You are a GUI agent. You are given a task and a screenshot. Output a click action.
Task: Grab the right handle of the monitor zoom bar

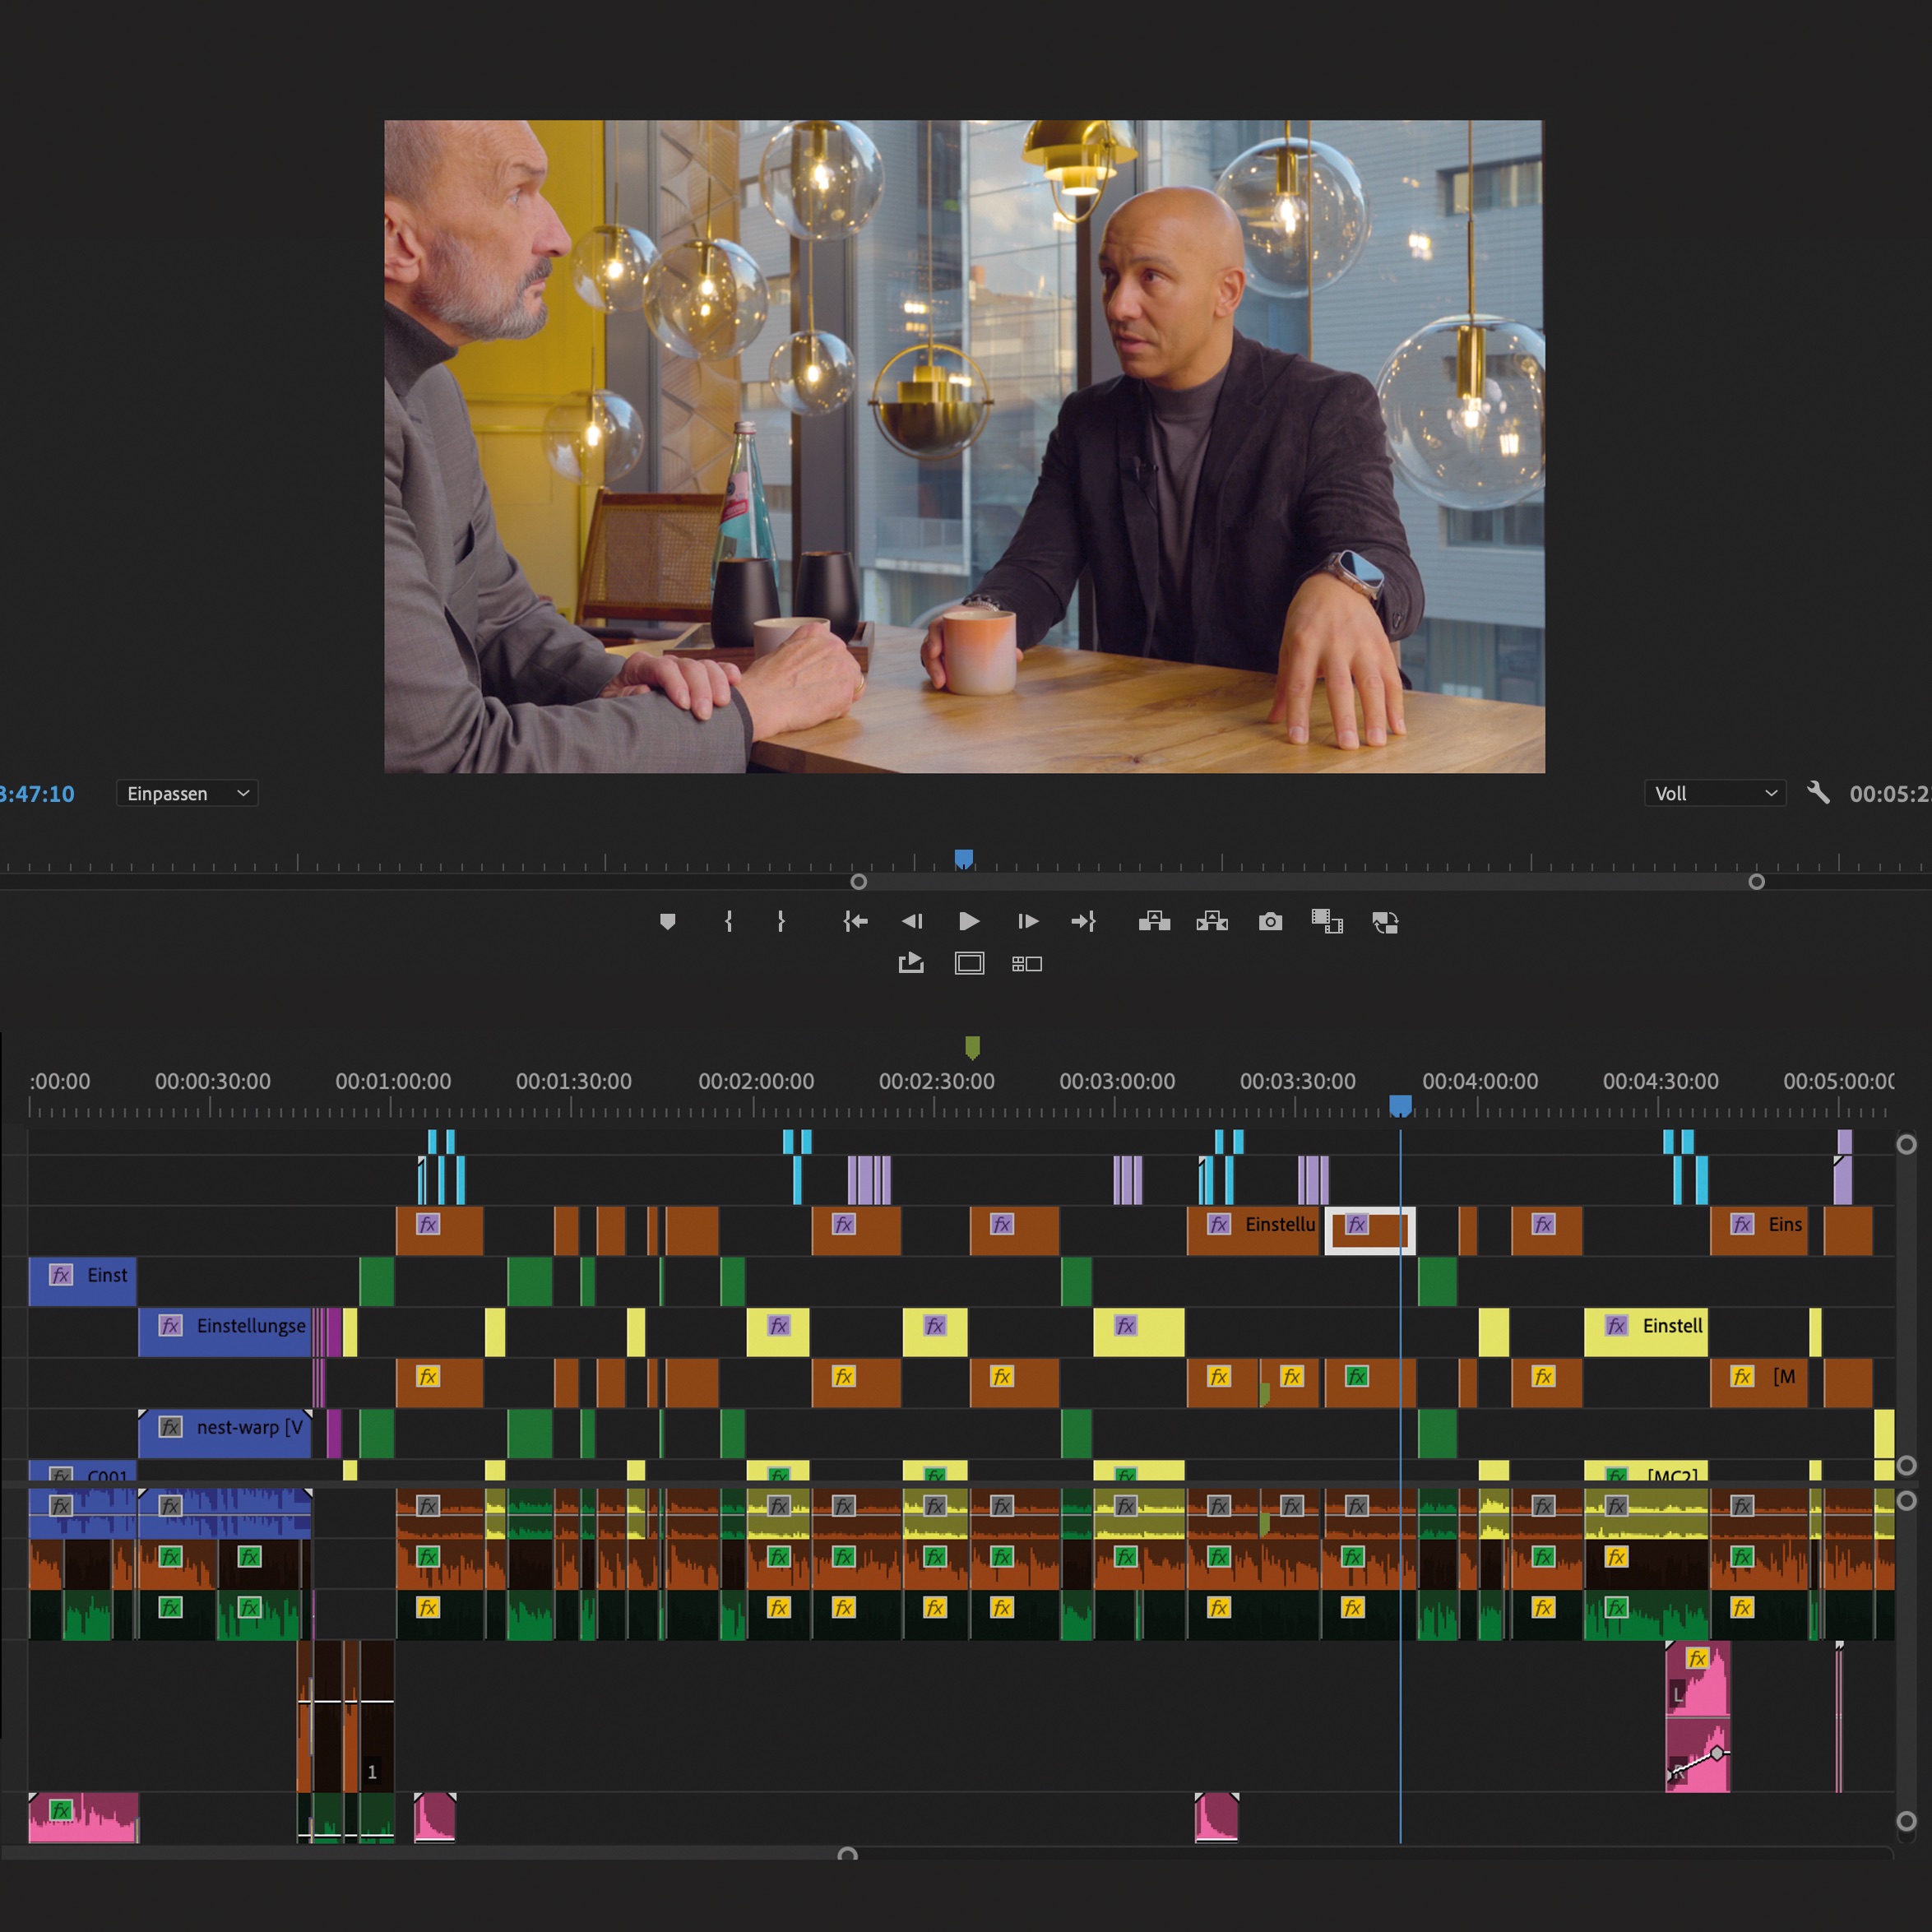1756,881
